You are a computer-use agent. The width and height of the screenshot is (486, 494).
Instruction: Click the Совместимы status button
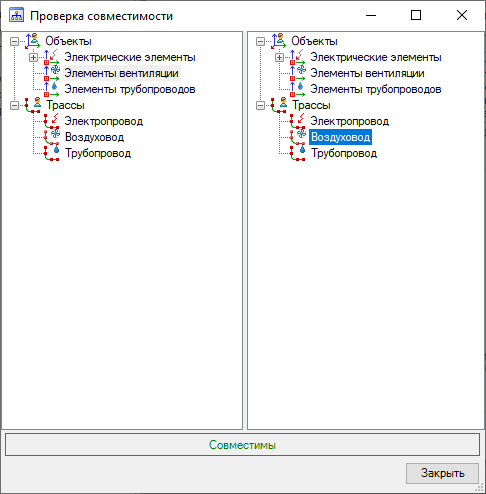point(242,445)
